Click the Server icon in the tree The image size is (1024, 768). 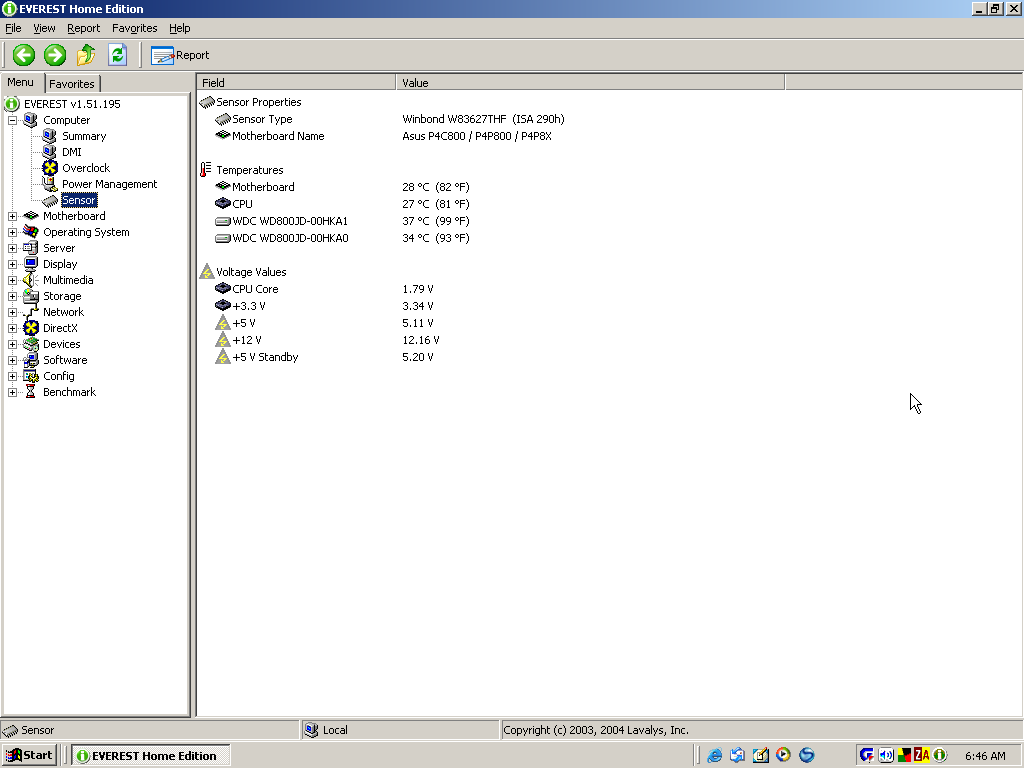pyautogui.click(x=31, y=248)
